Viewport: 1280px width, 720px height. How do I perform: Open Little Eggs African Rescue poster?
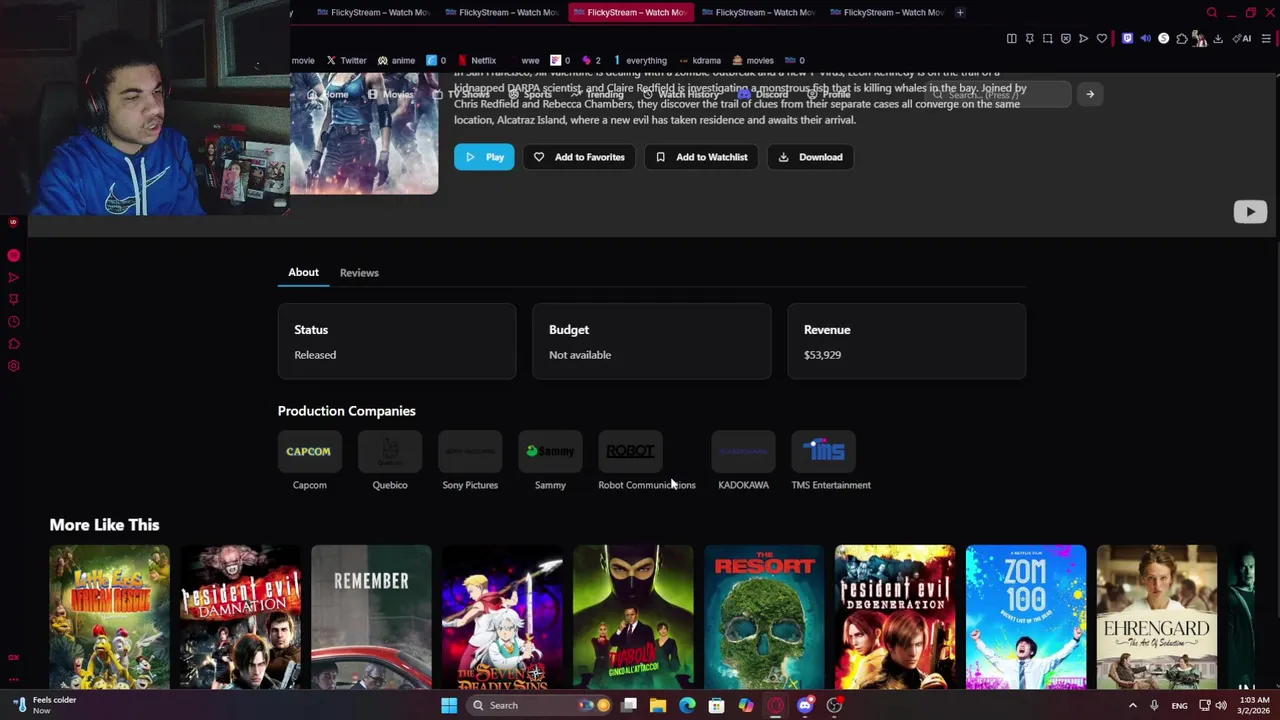110,617
